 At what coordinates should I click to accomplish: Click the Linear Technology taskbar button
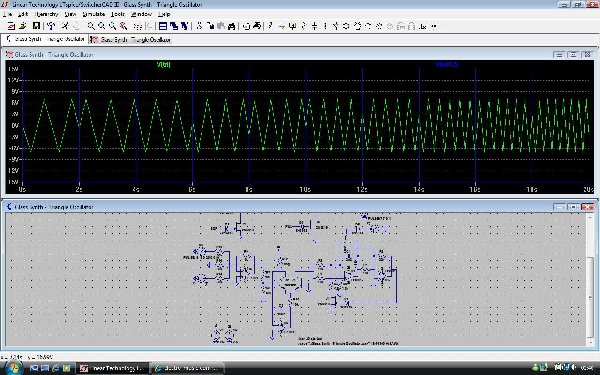pyautogui.click(x=112, y=368)
